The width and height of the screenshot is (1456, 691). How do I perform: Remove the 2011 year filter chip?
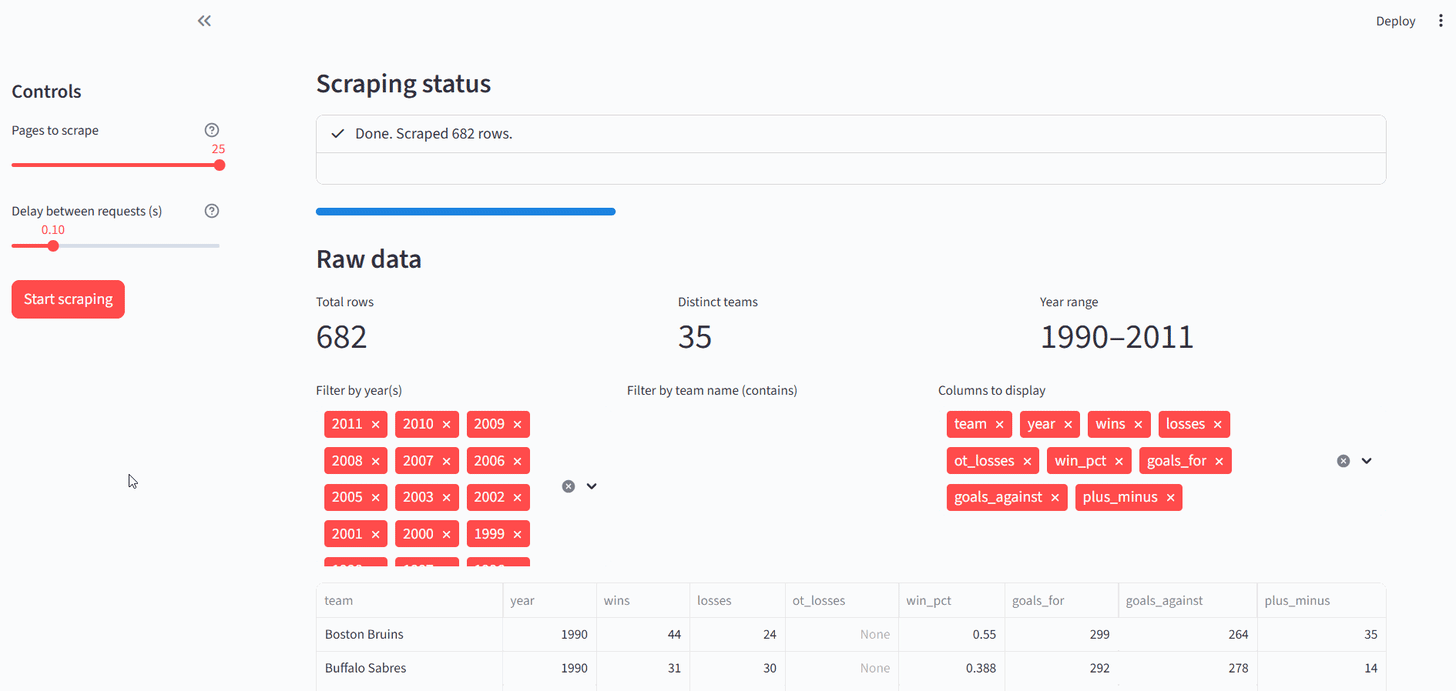pyautogui.click(x=375, y=424)
